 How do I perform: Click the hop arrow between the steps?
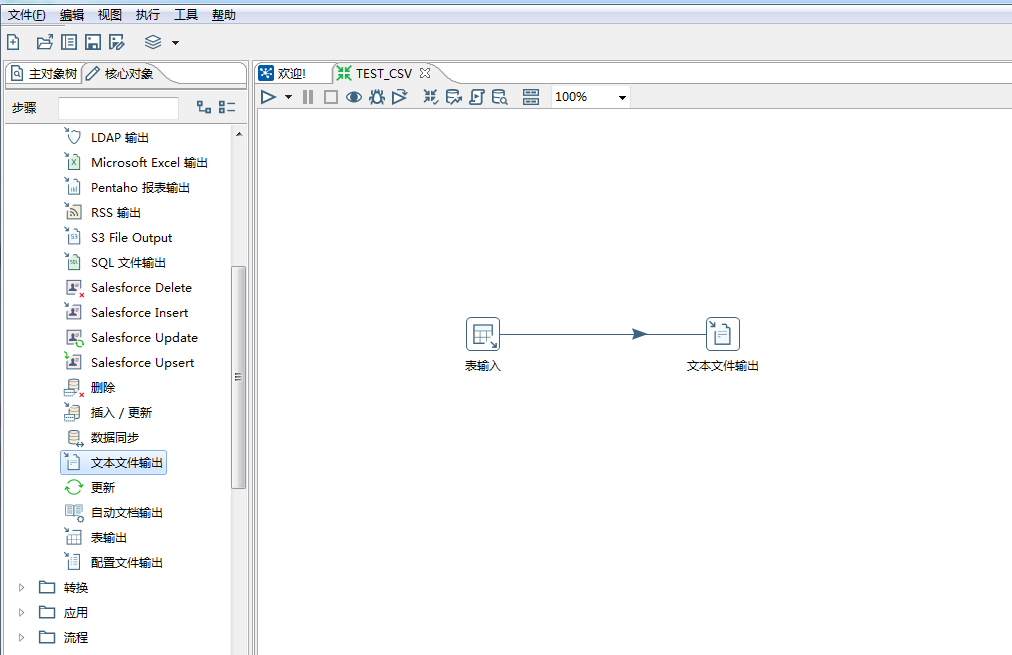[639, 334]
